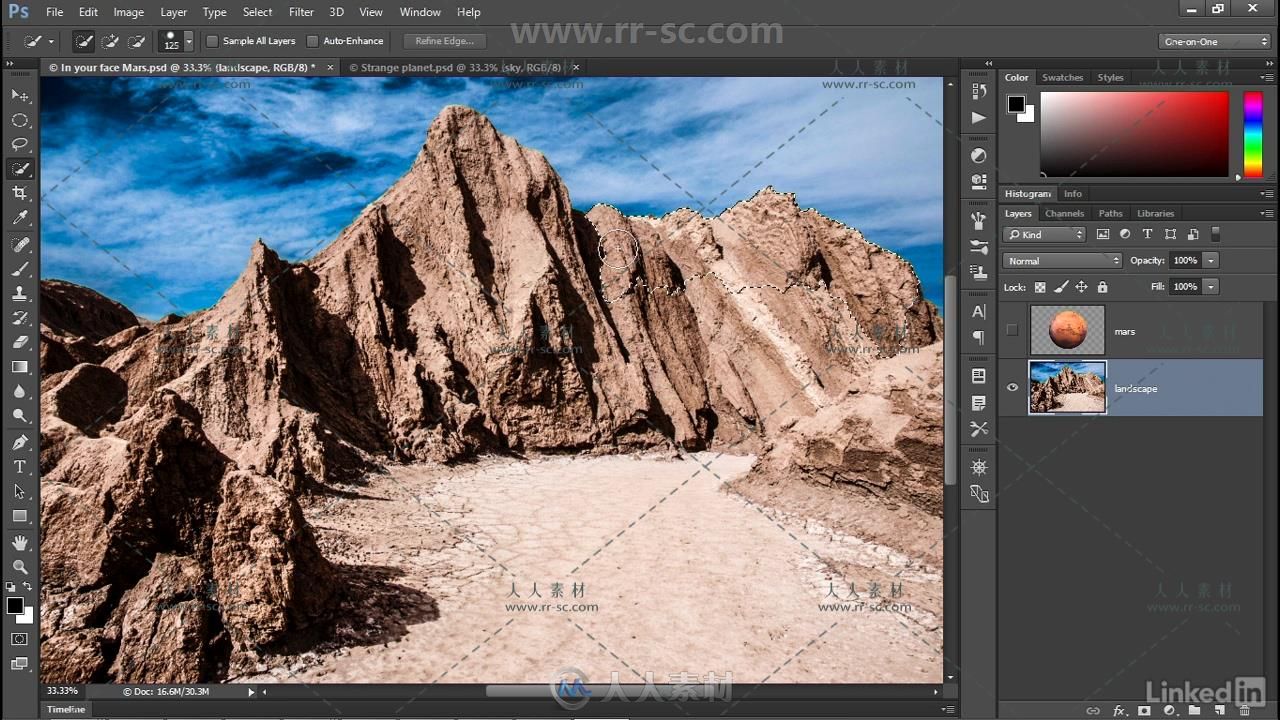Select the Eraser tool

(x=20, y=343)
